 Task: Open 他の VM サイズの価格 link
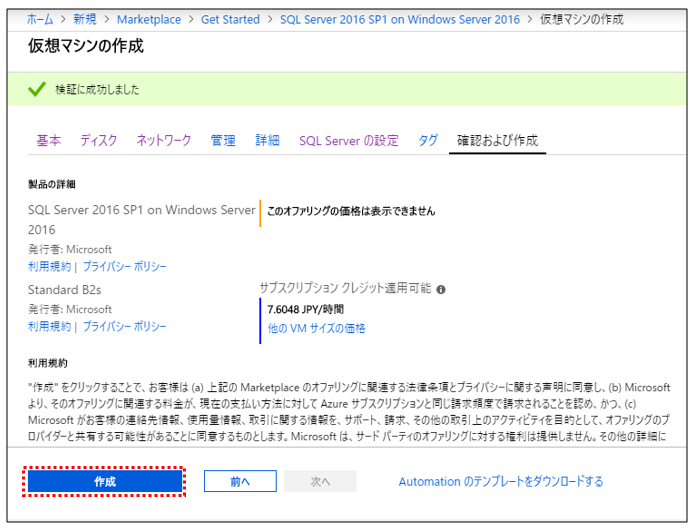316,328
